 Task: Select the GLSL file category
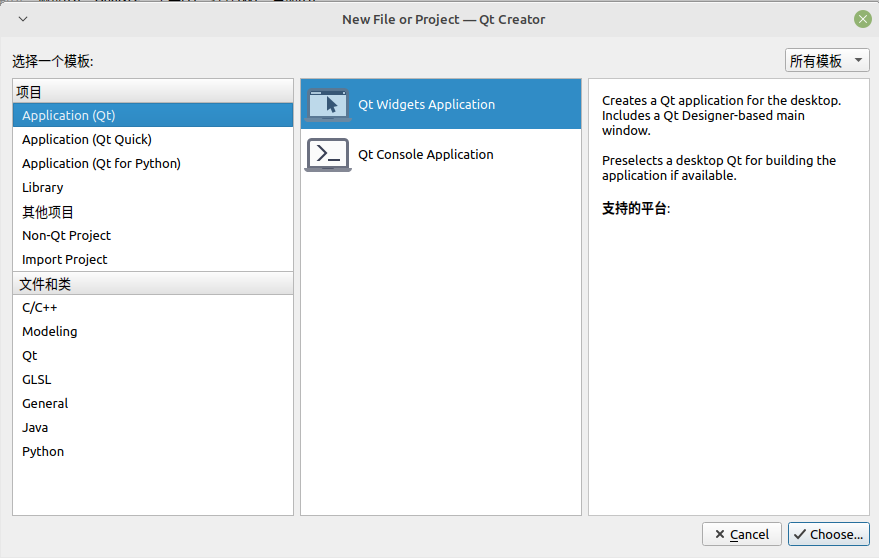click(x=37, y=380)
